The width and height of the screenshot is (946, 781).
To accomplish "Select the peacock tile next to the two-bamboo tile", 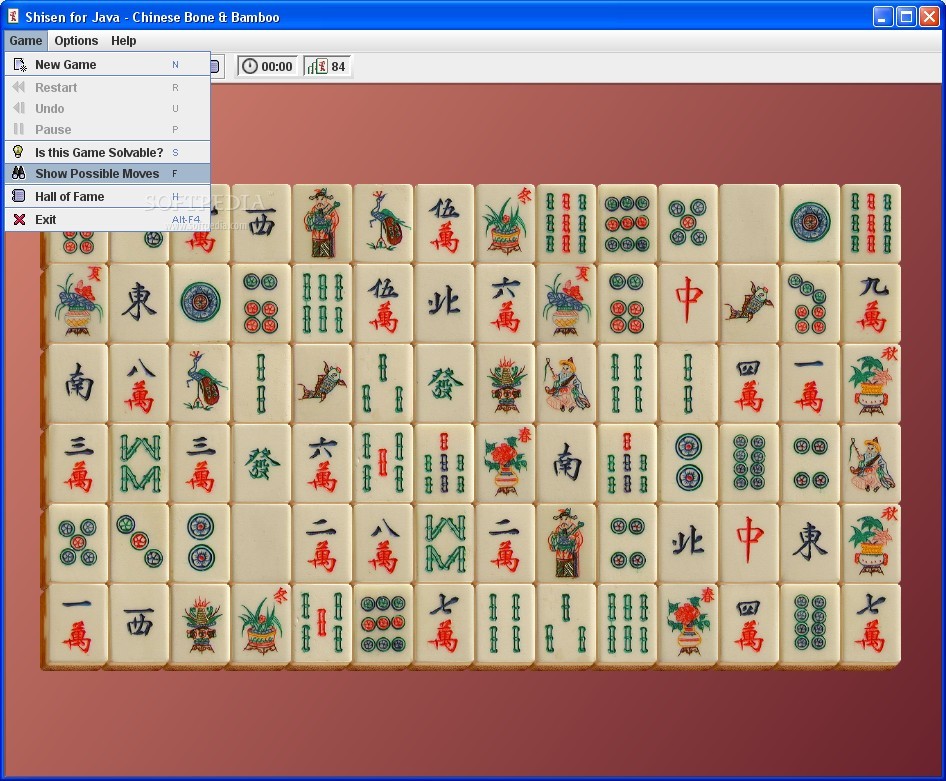I will click(200, 384).
